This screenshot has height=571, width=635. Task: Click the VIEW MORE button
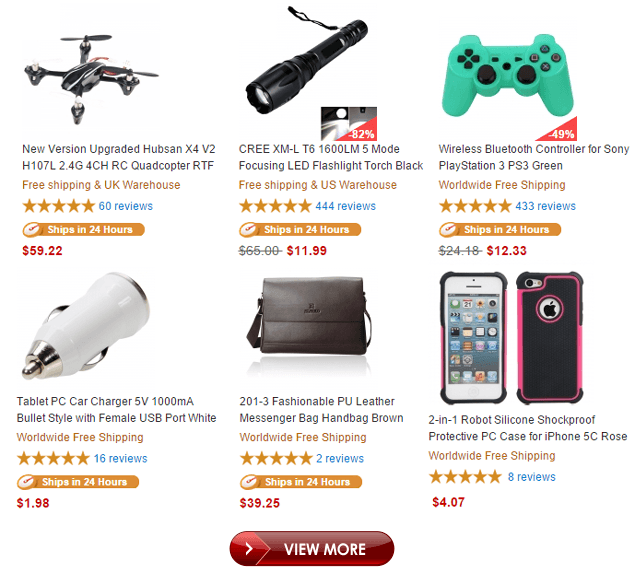coord(311,549)
